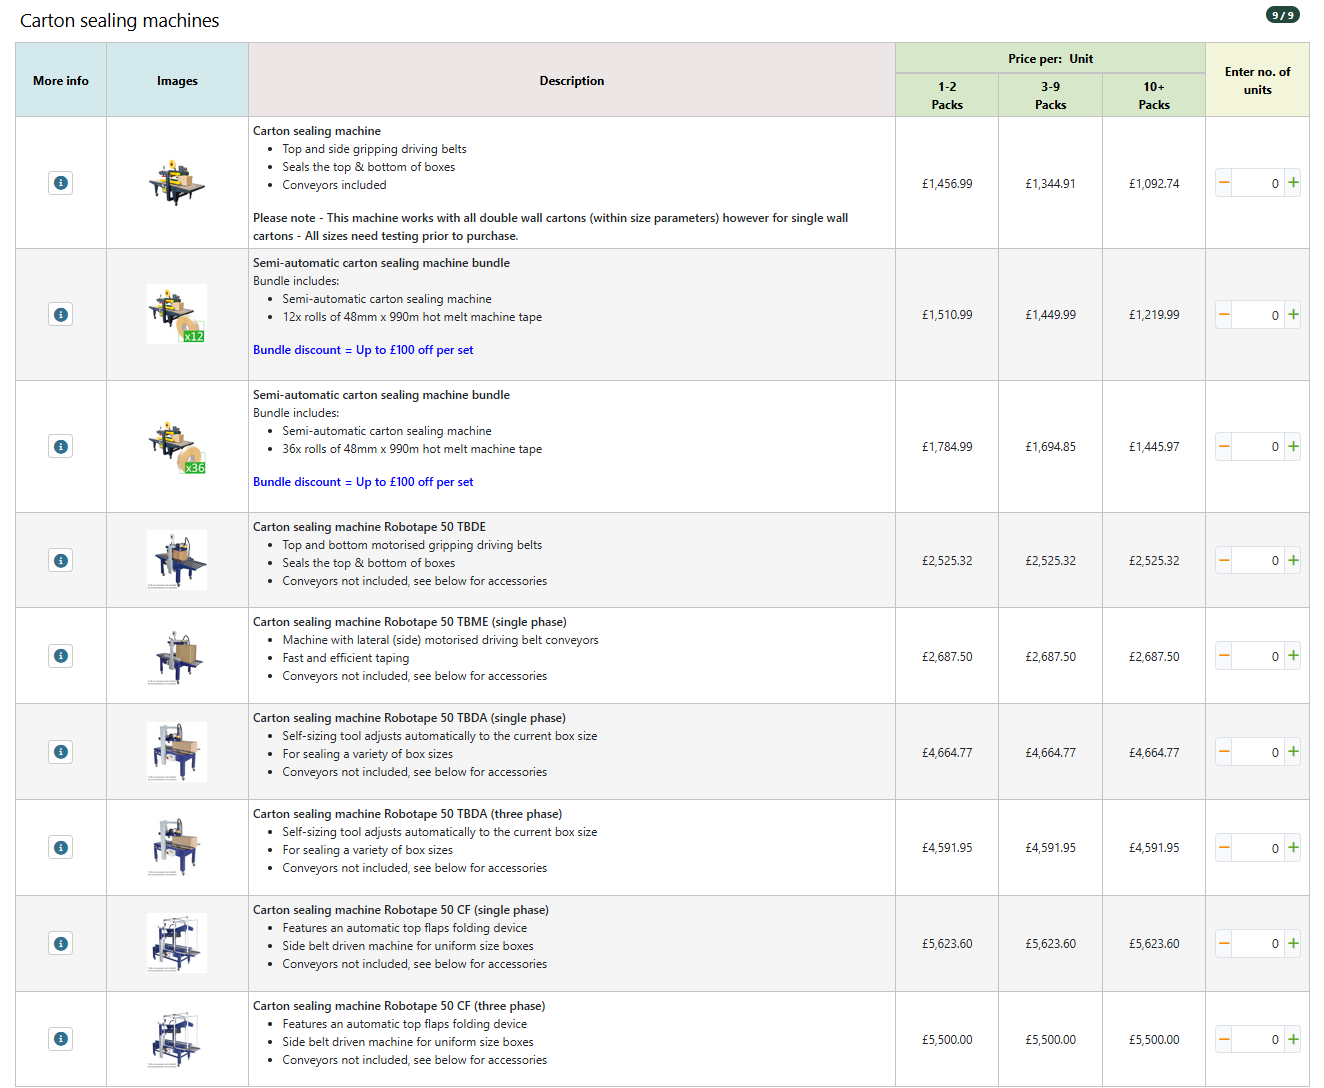
Task: Increase units for TBDA single phase
Action: (1293, 752)
